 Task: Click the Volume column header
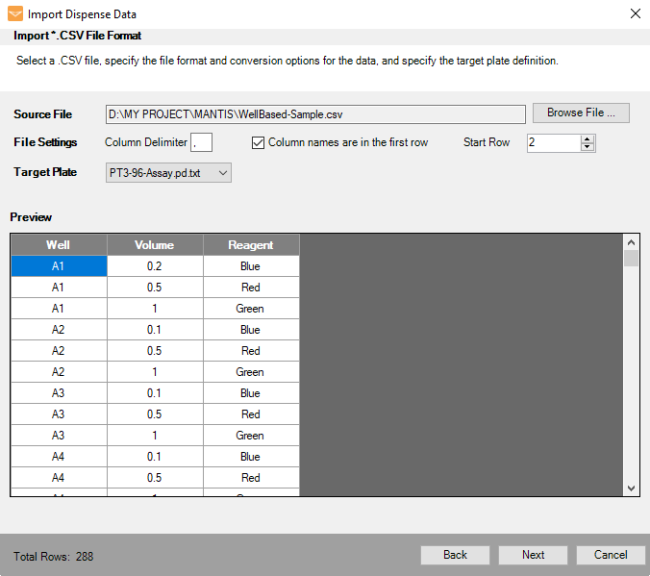point(155,245)
